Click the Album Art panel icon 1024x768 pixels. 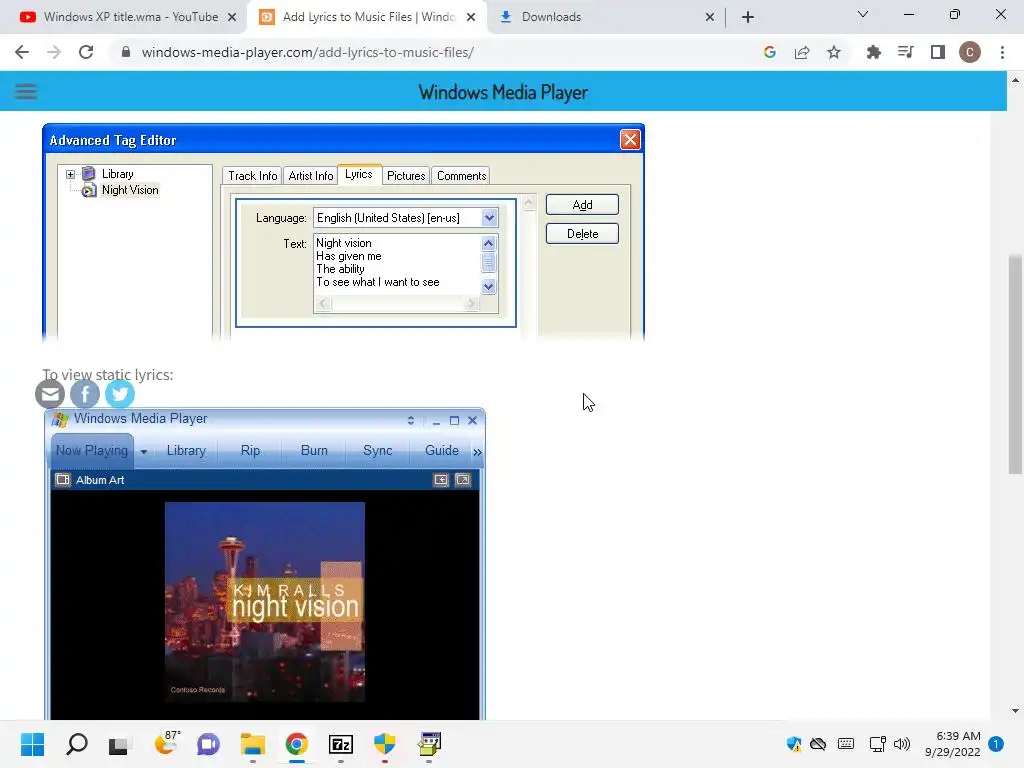coord(63,480)
